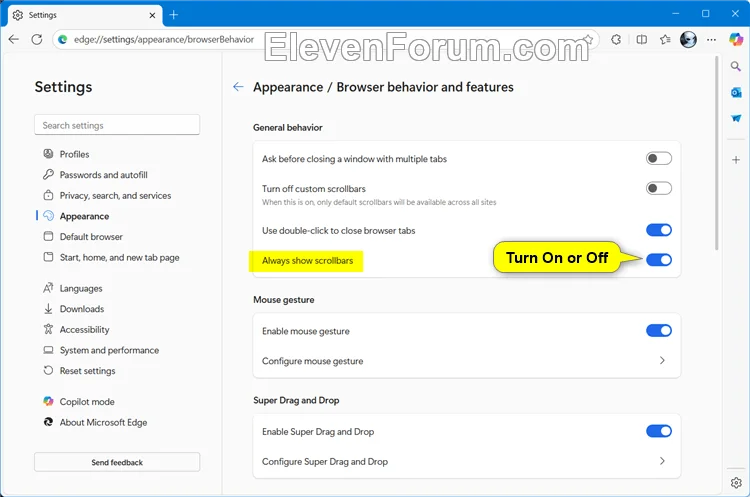
Task: Toggle Ask before closing a window with multiple tabs
Action: (x=659, y=158)
